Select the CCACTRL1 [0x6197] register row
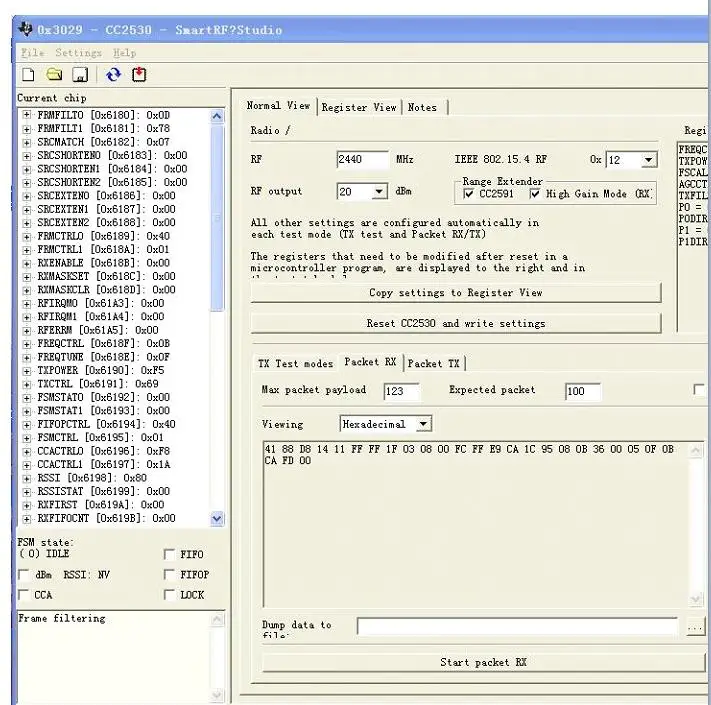 pyautogui.click(x=103, y=465)
